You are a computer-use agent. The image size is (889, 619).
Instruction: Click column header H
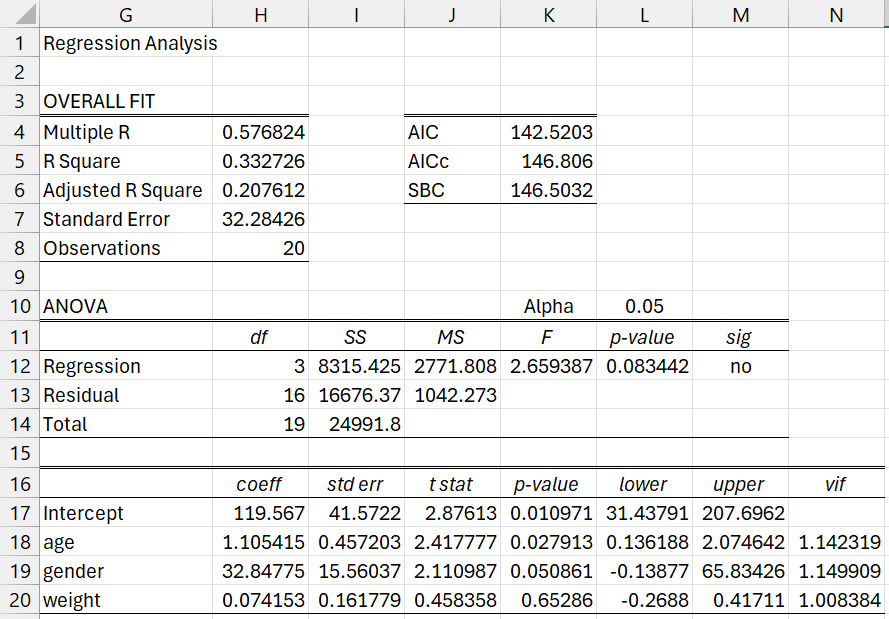260,14
